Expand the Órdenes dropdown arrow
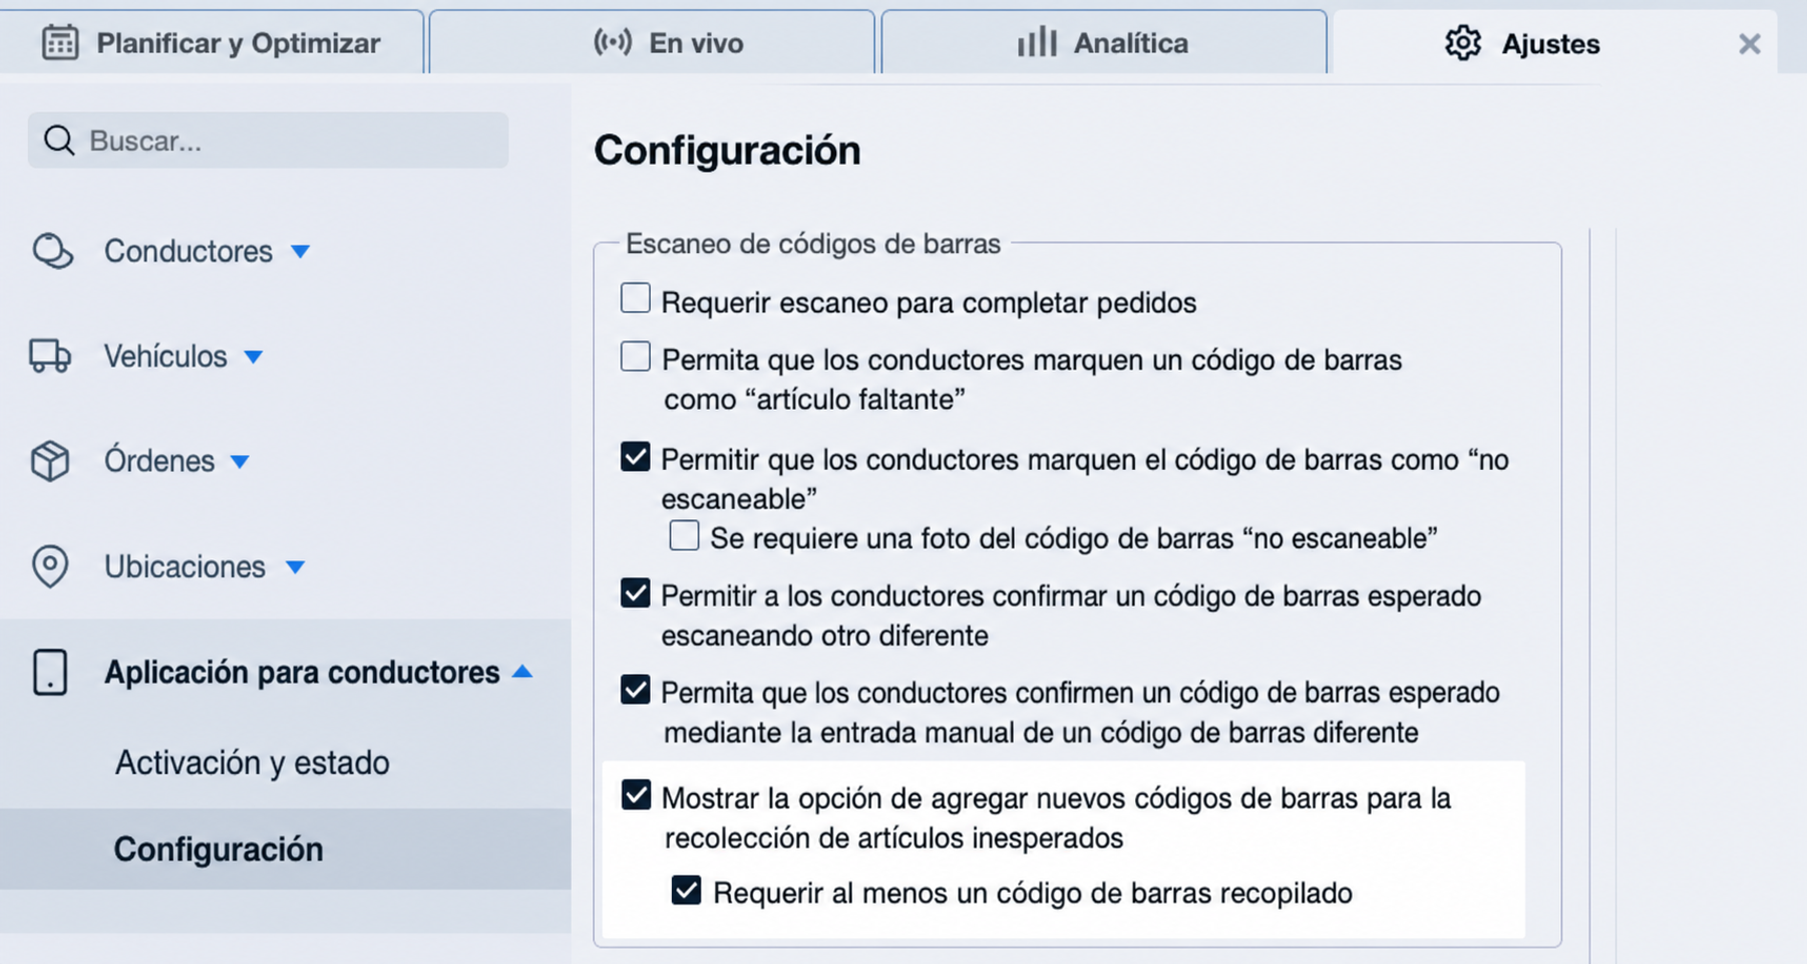The height and width of the screenshot is (964, 1807). 240,462
